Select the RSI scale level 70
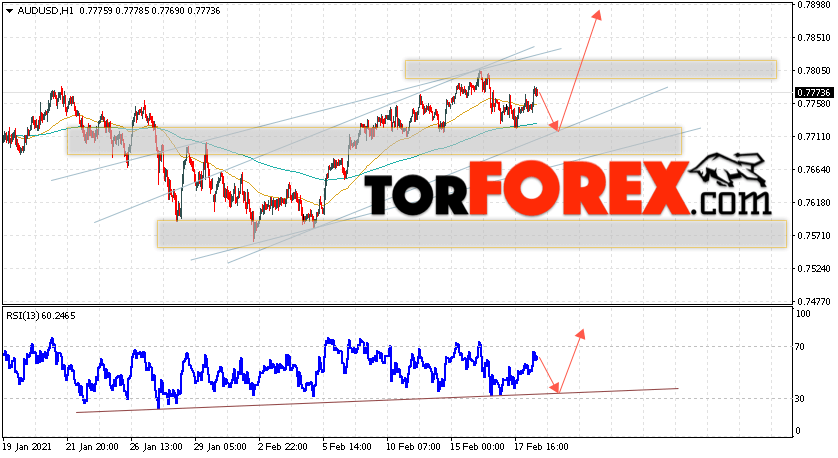Screen dimensions: 838x458 coord(800,347)
